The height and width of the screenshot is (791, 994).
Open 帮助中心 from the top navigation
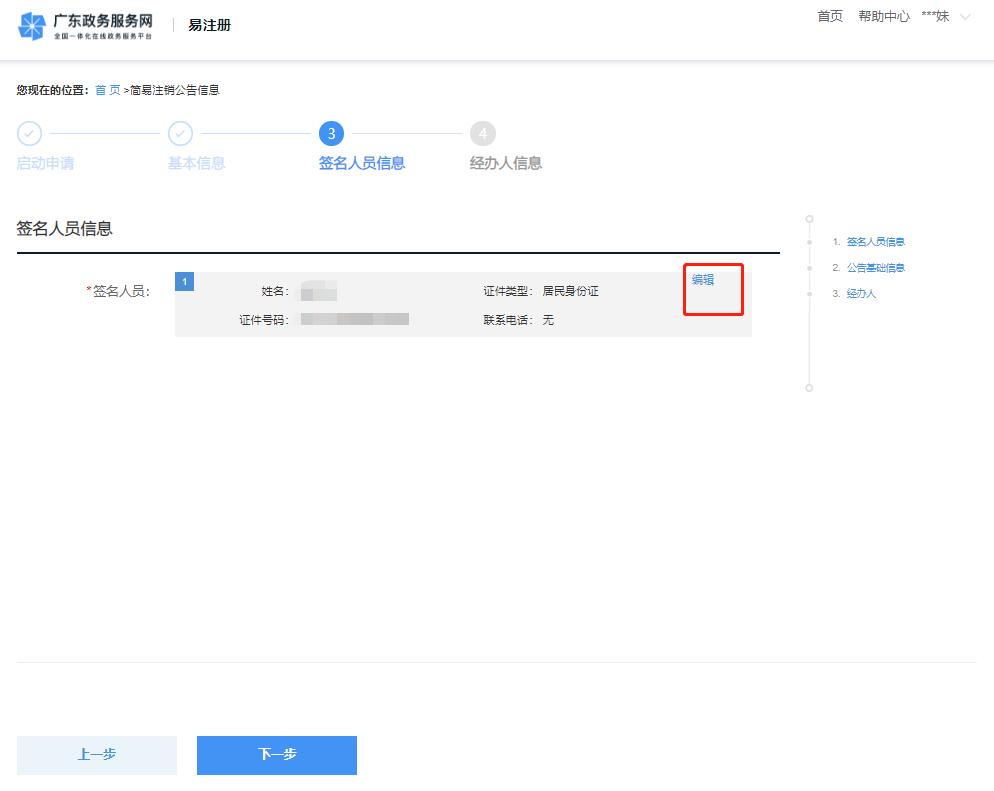click(x=884, y=16)
